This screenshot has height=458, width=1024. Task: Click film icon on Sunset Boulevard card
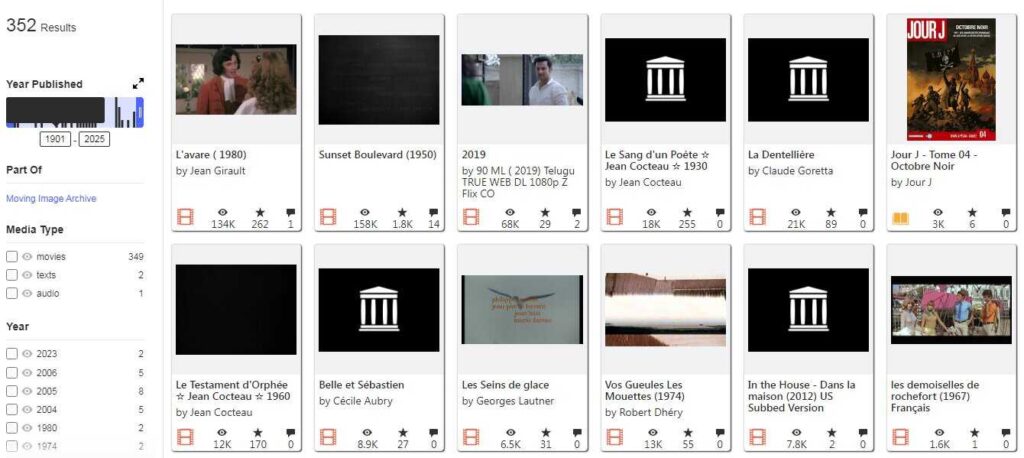328,217
